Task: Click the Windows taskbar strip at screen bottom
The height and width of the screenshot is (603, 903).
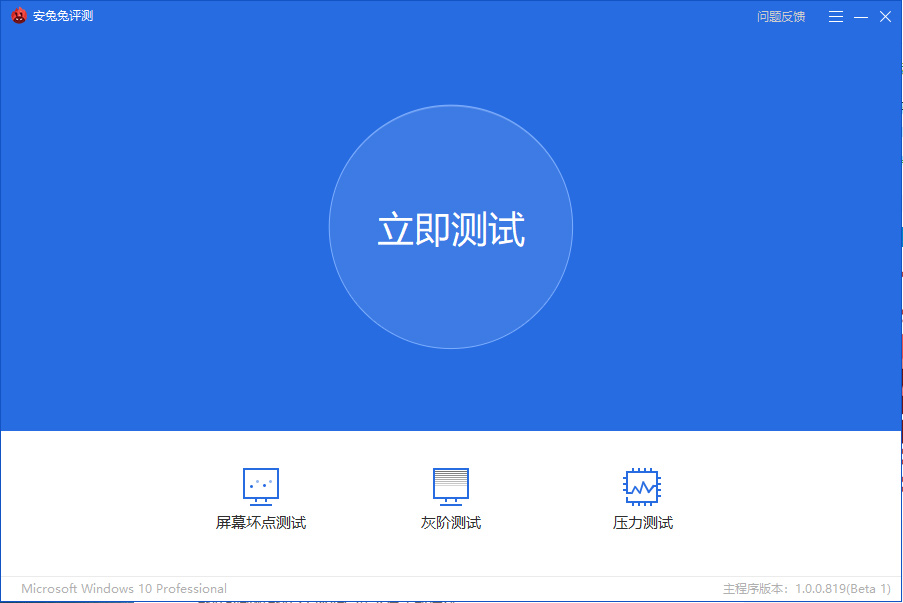Action: tap(451, 600)
